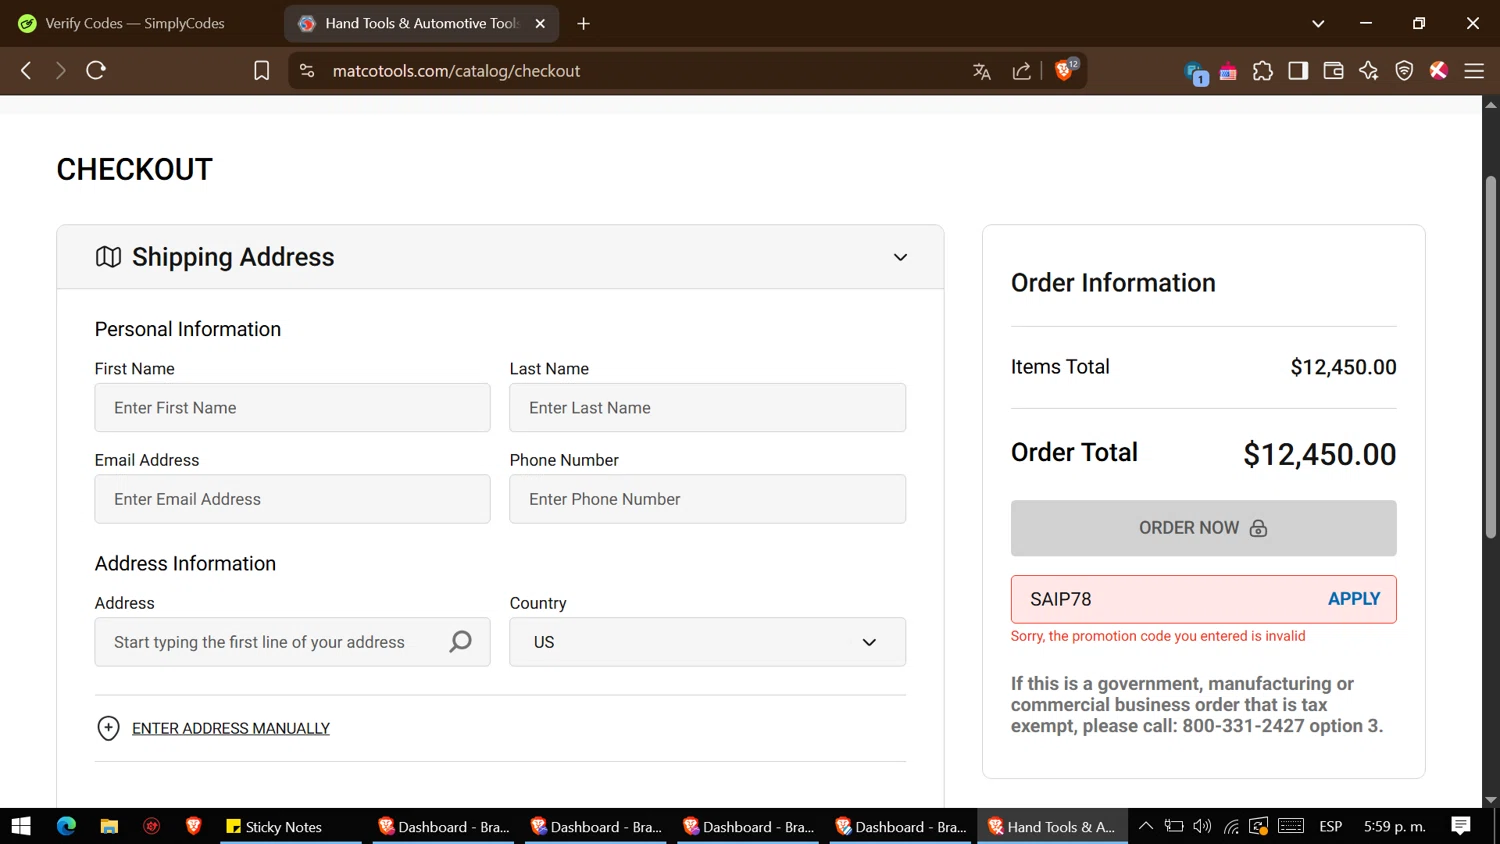
Task: Open Leo AI assistant icon
Action: 1368,71
